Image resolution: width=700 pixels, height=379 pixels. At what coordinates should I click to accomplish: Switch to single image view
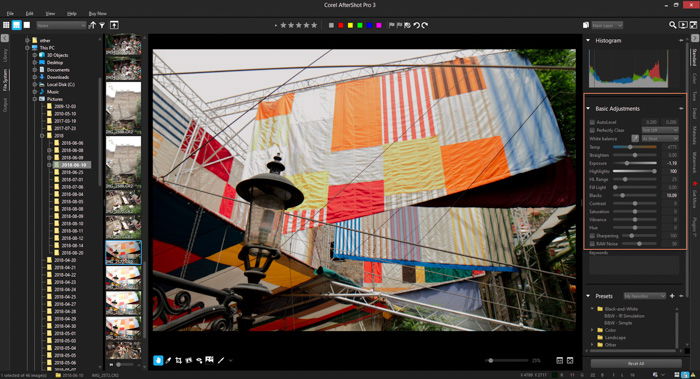pyautogui.click(x=27, y=25)
